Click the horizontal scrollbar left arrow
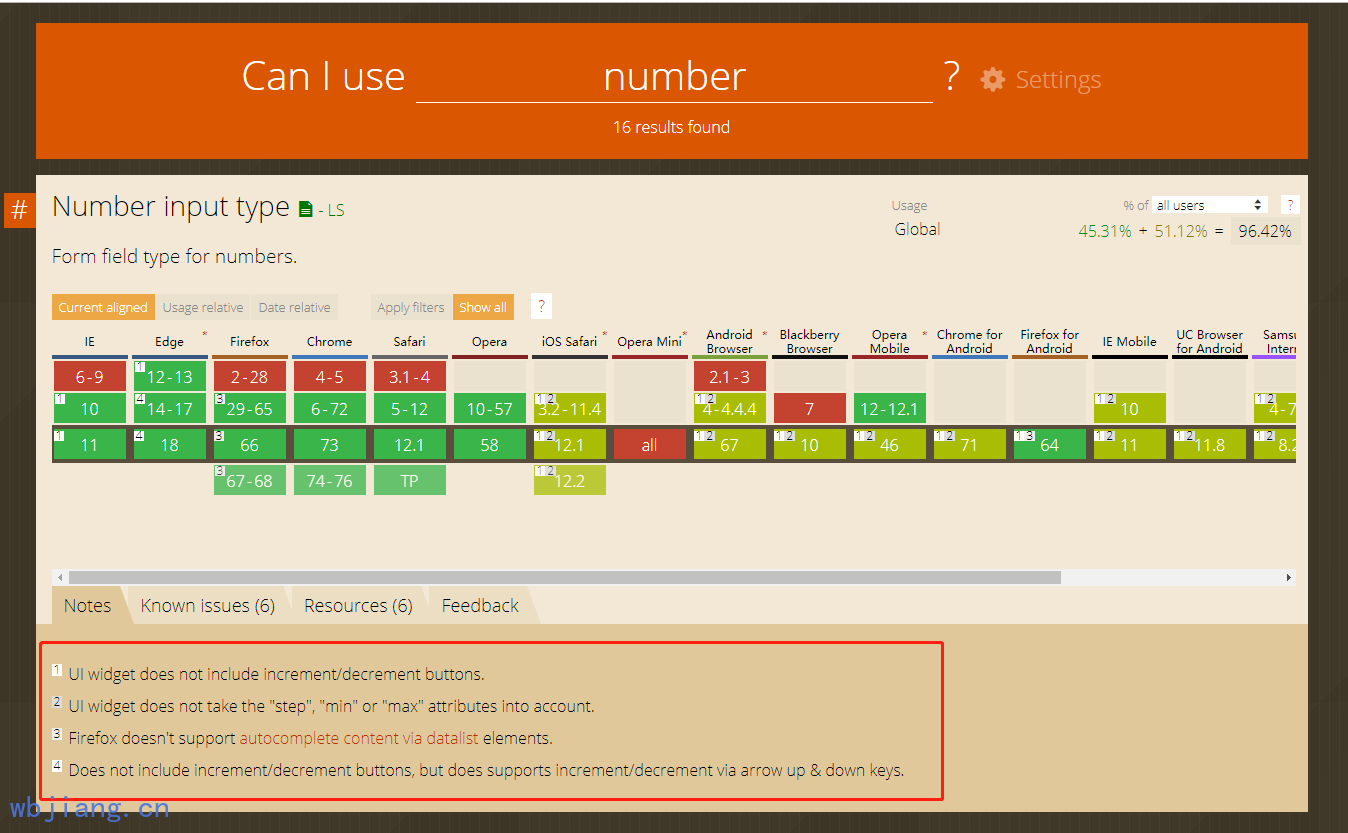 pyautogui.click(x=60, y=578)
